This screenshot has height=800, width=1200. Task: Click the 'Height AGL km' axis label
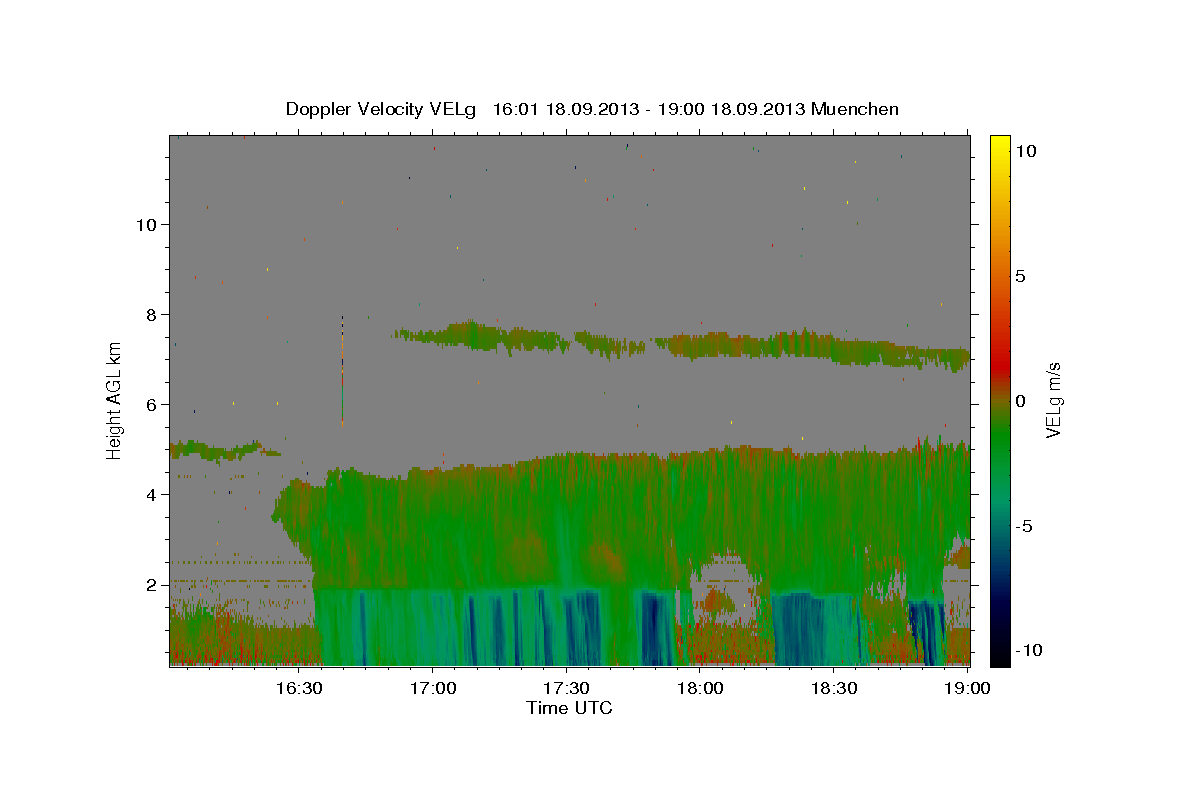tap(114, 399)
